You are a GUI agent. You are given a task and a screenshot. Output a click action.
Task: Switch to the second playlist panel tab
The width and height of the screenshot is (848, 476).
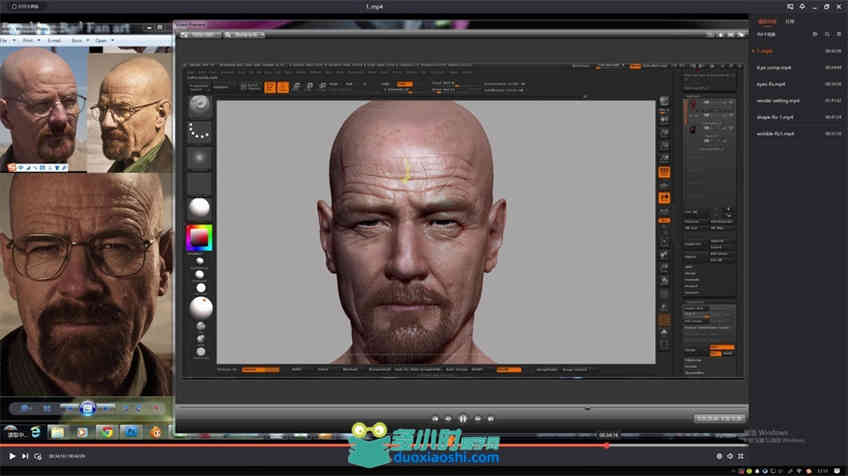point(790,21)
